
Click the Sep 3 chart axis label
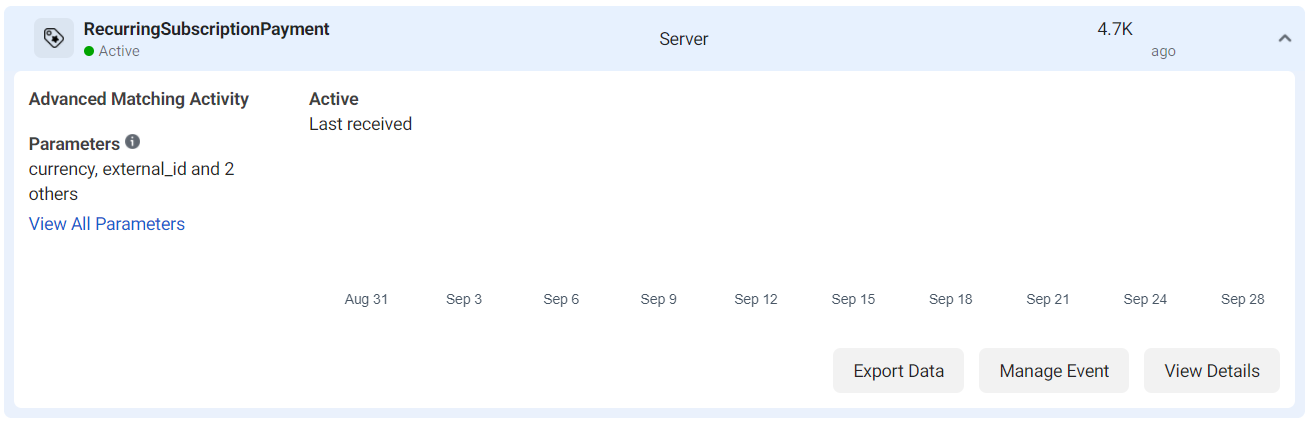coord(464,299)
